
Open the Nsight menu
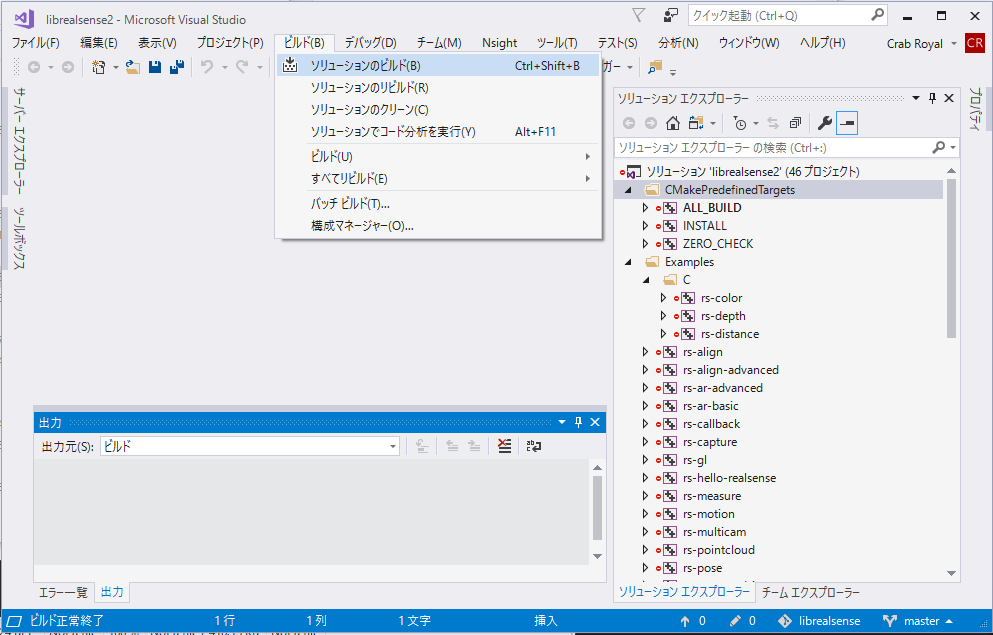click(x=500, y=43)
